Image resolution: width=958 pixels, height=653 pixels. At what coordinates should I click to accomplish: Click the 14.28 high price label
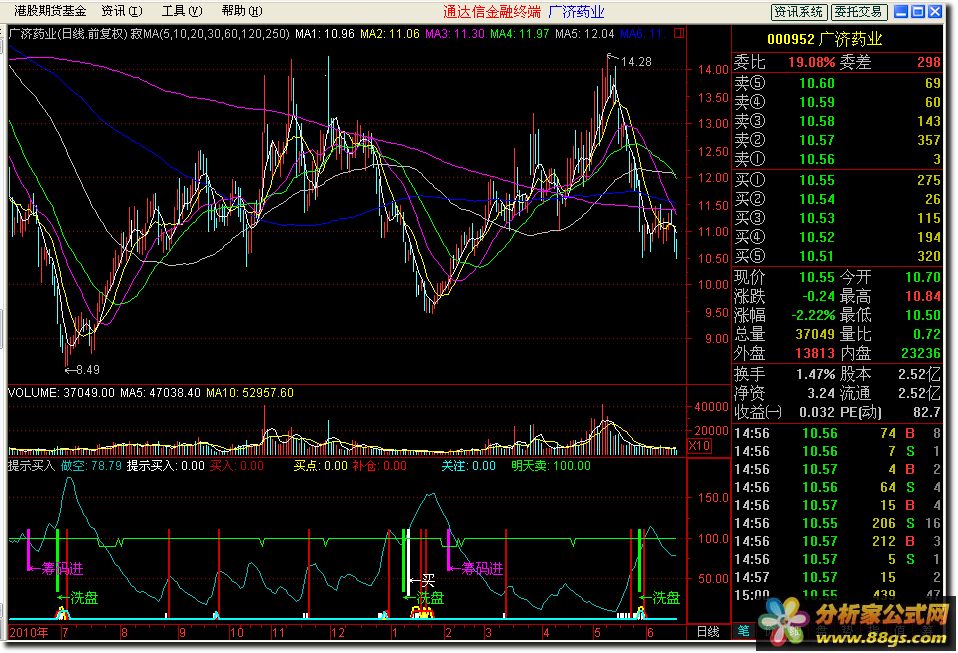[x=636, y=62]
